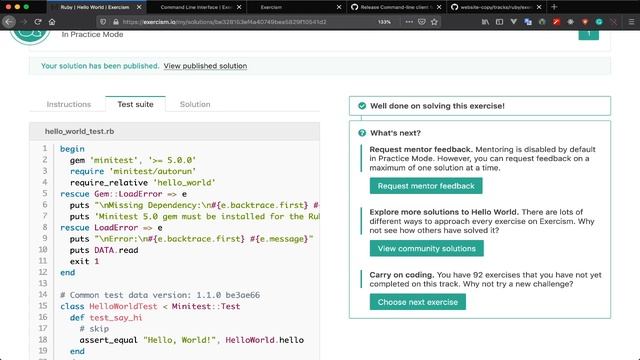This screenshot has width=640, height=360.
Task: Click the green V extension icon
Action: pos(513,22)
